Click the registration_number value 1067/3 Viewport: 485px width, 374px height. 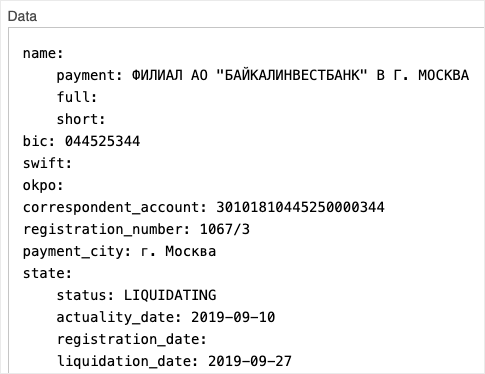(x=225, y=229)
